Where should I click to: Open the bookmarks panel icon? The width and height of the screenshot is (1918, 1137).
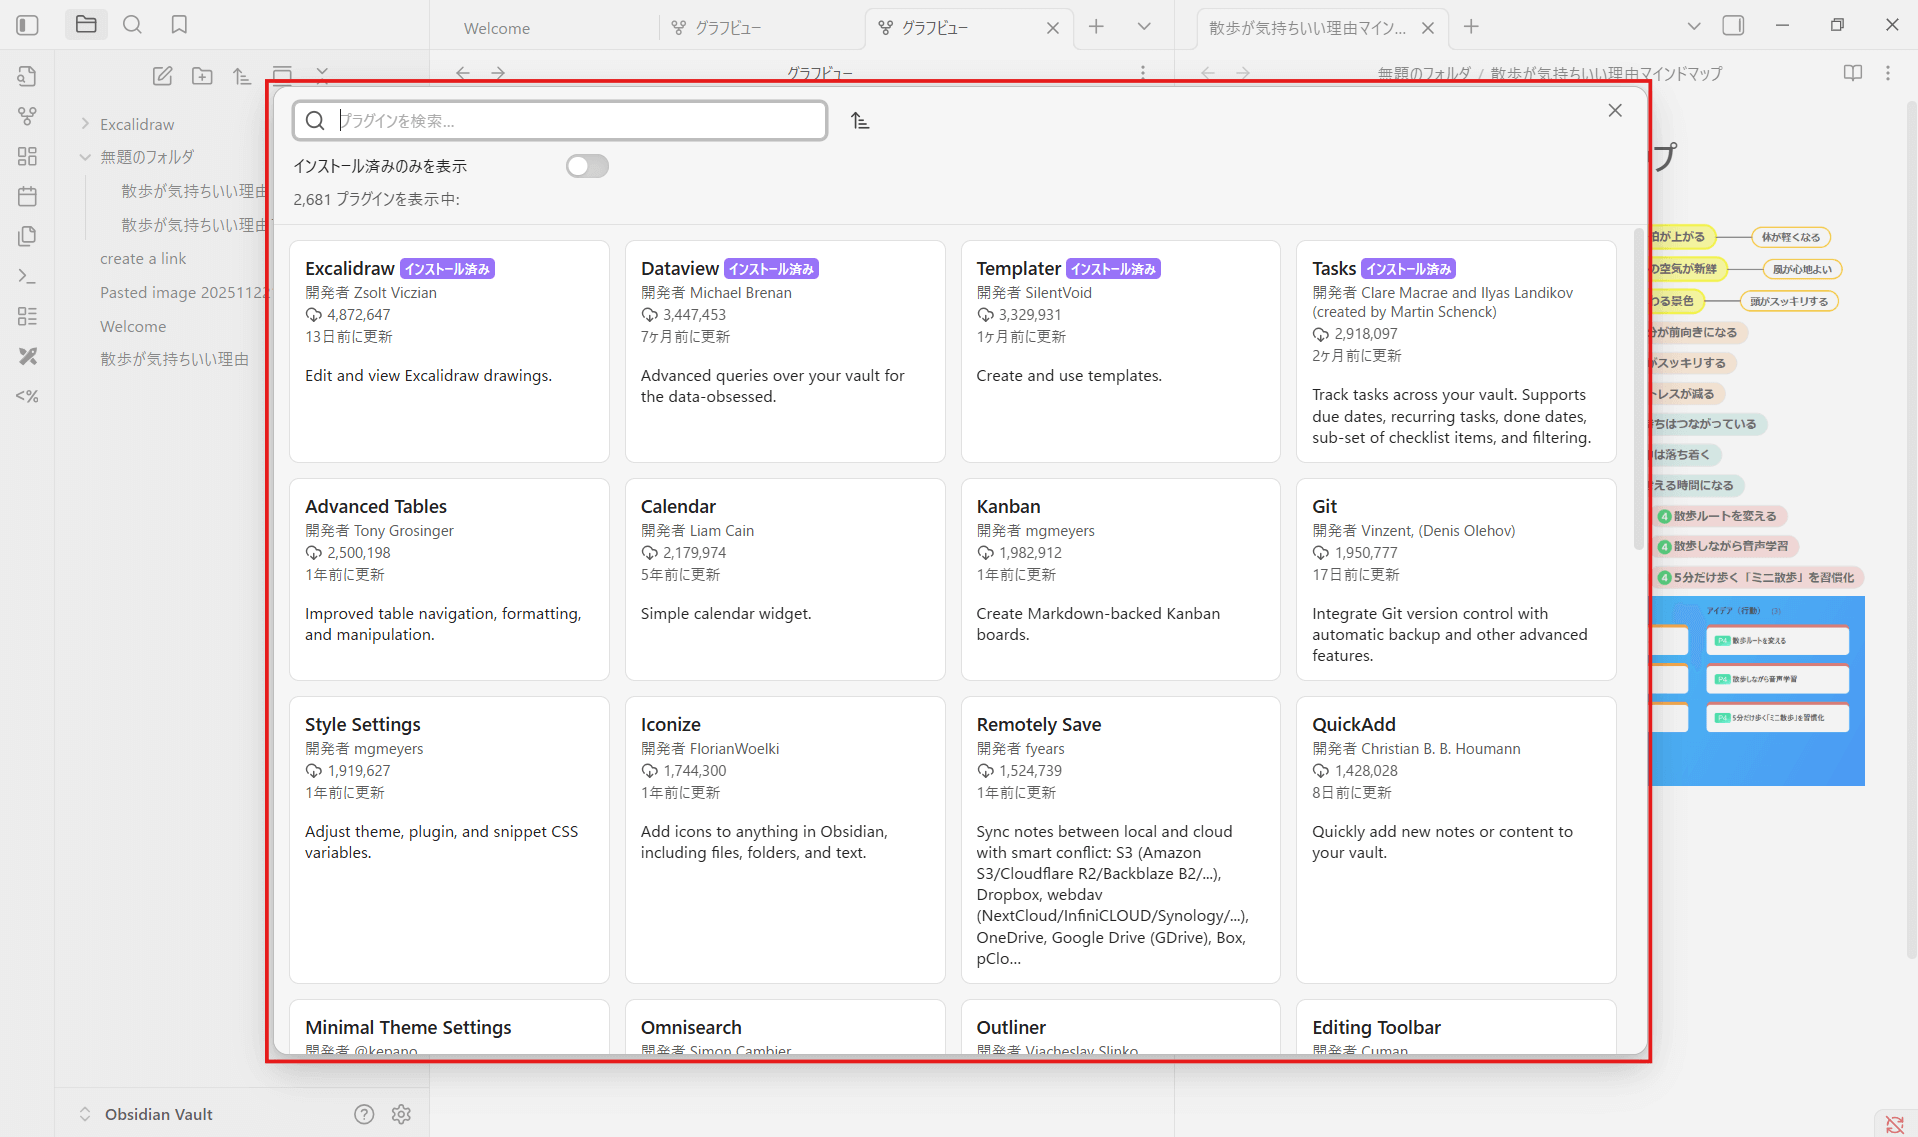[179, 25]
